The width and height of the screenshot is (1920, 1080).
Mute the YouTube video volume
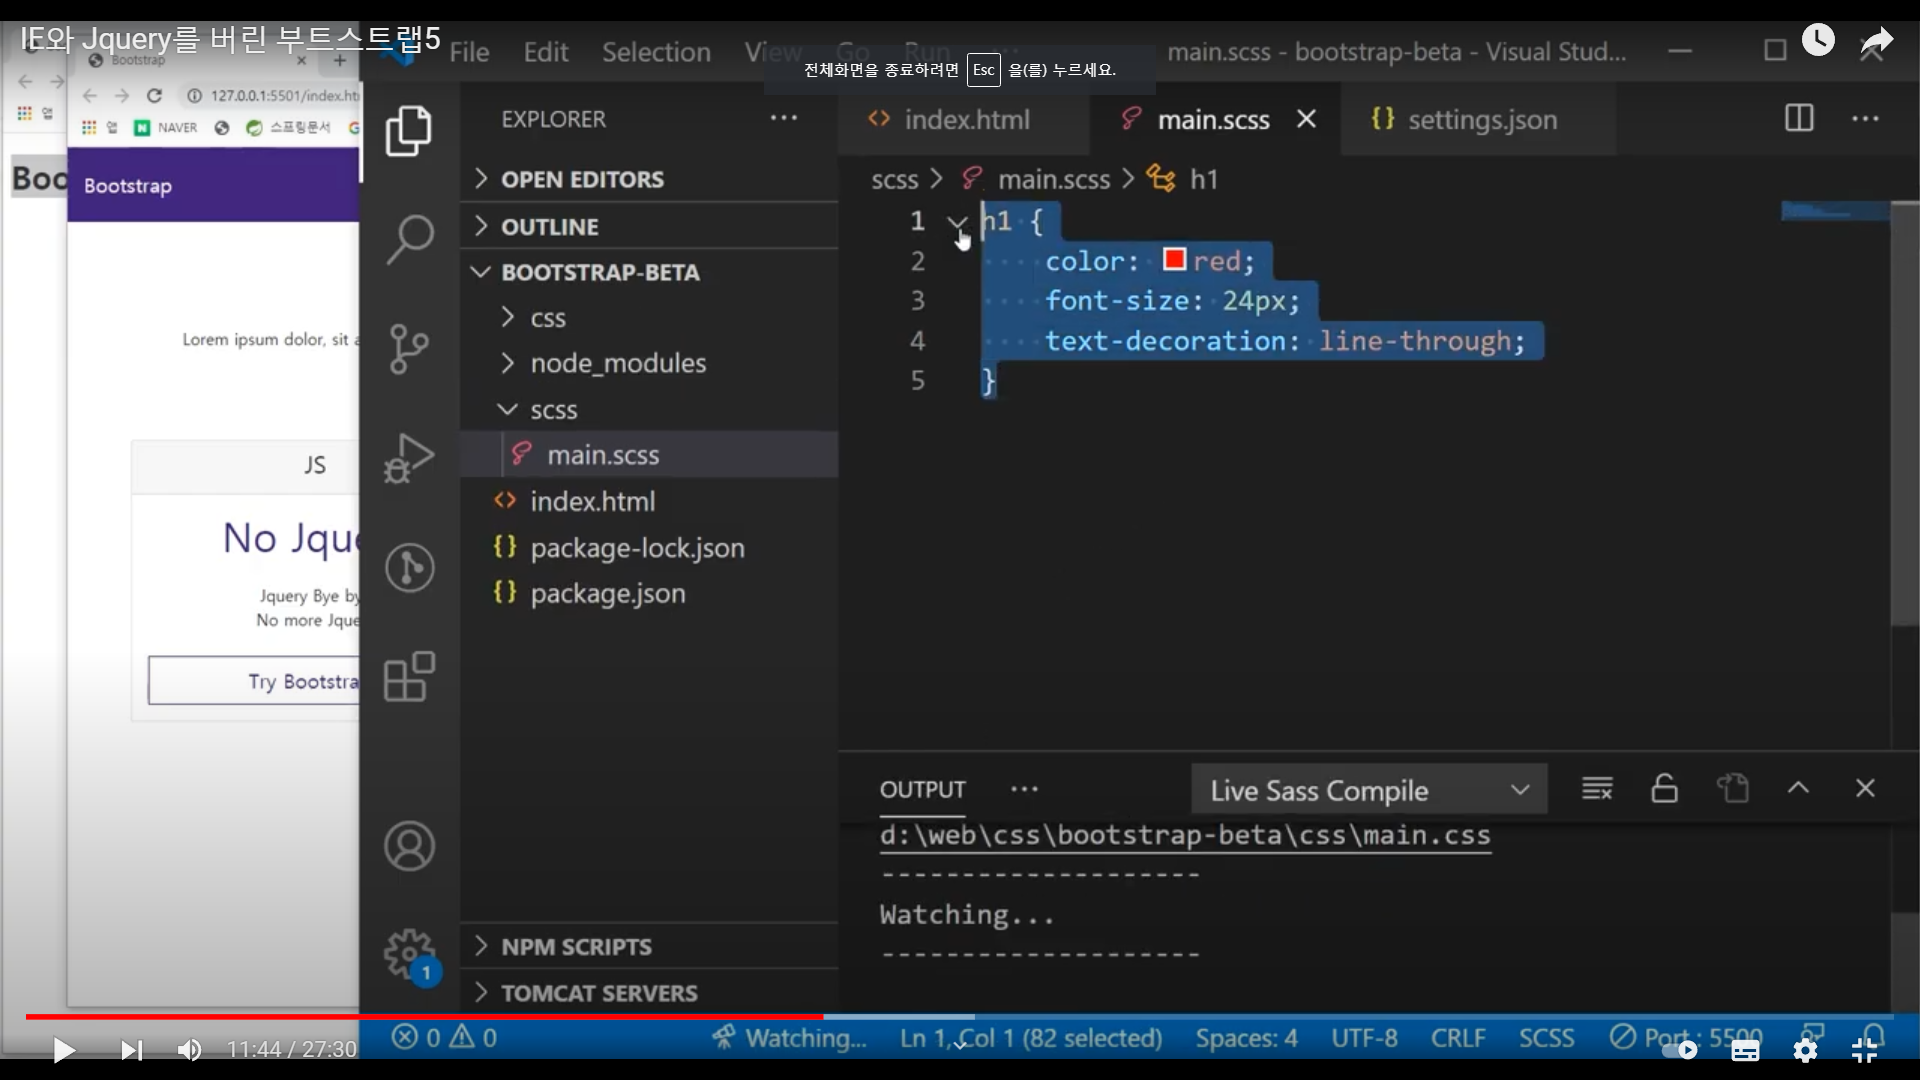coord(189,1050)
